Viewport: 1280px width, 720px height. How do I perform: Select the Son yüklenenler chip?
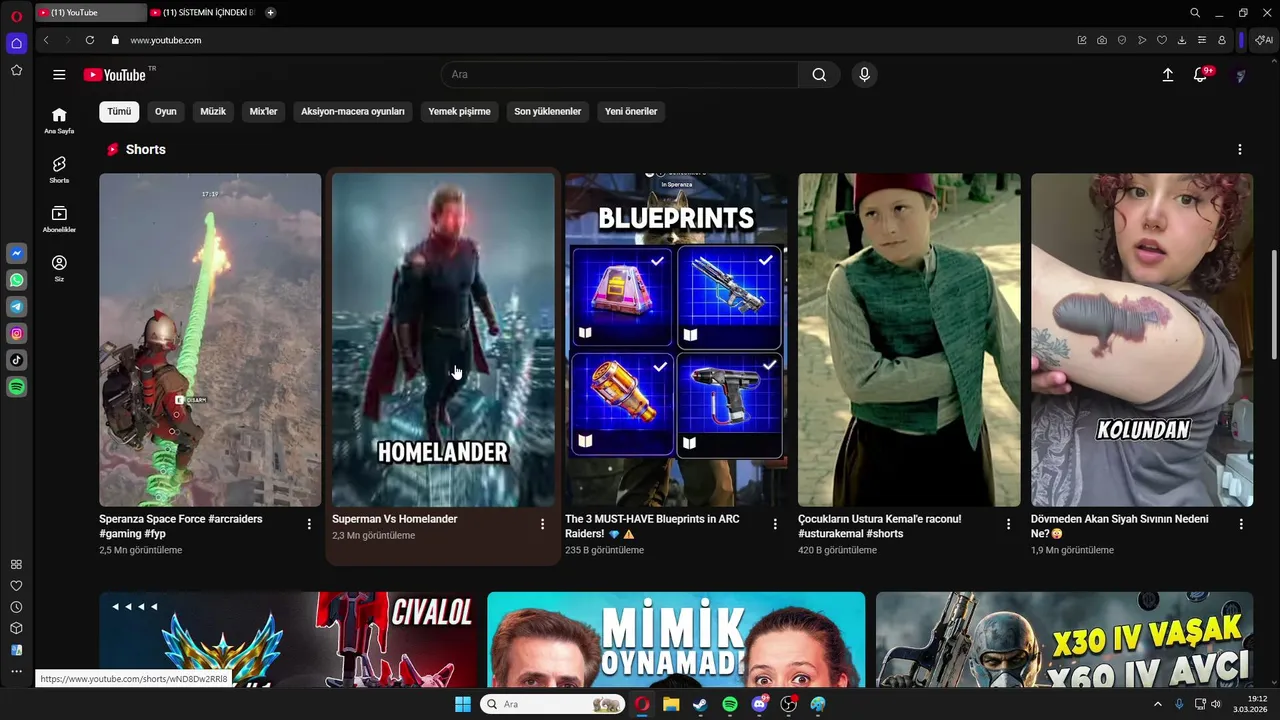[548, 112]
